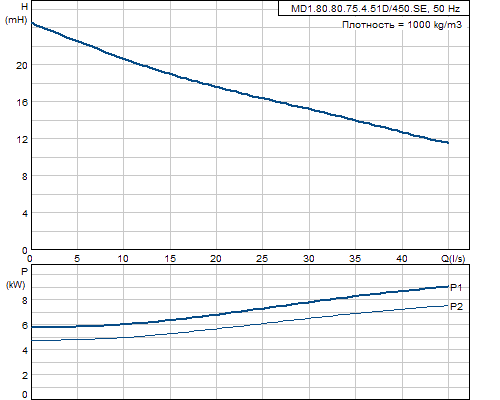Click the 40 tick on the flow axis
Viewport: 500px width, 400px height.
click(402, 258)
